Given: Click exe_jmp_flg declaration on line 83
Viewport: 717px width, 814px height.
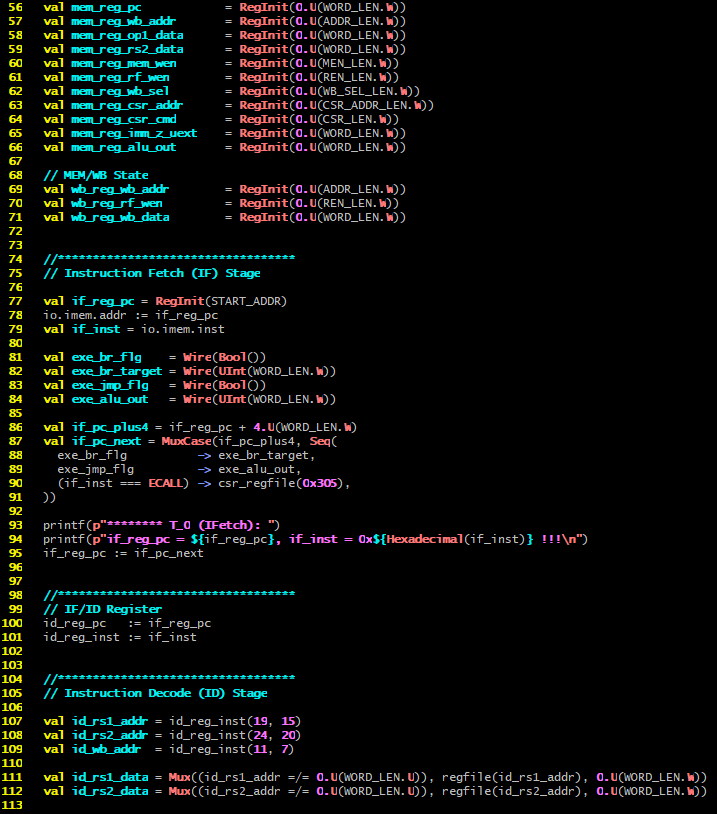Looking at the screenshot, I should tap(110, 386).
